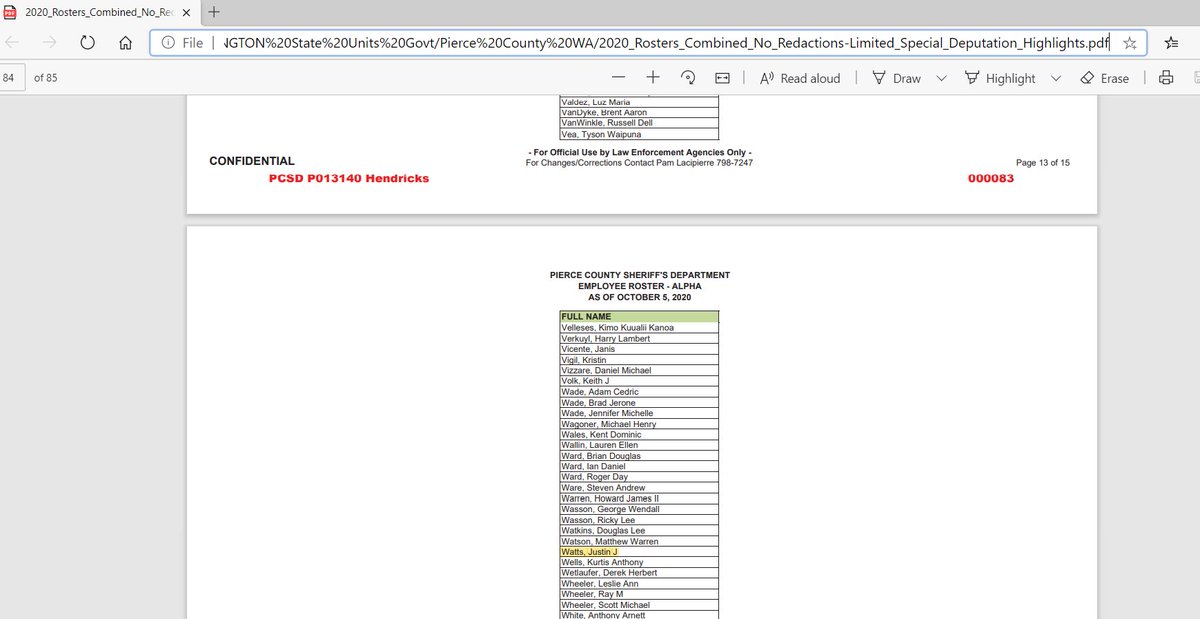1200x619 pixels.
Task: Click the row Wade, Jennifer Michelle
Action: (639, 413)
